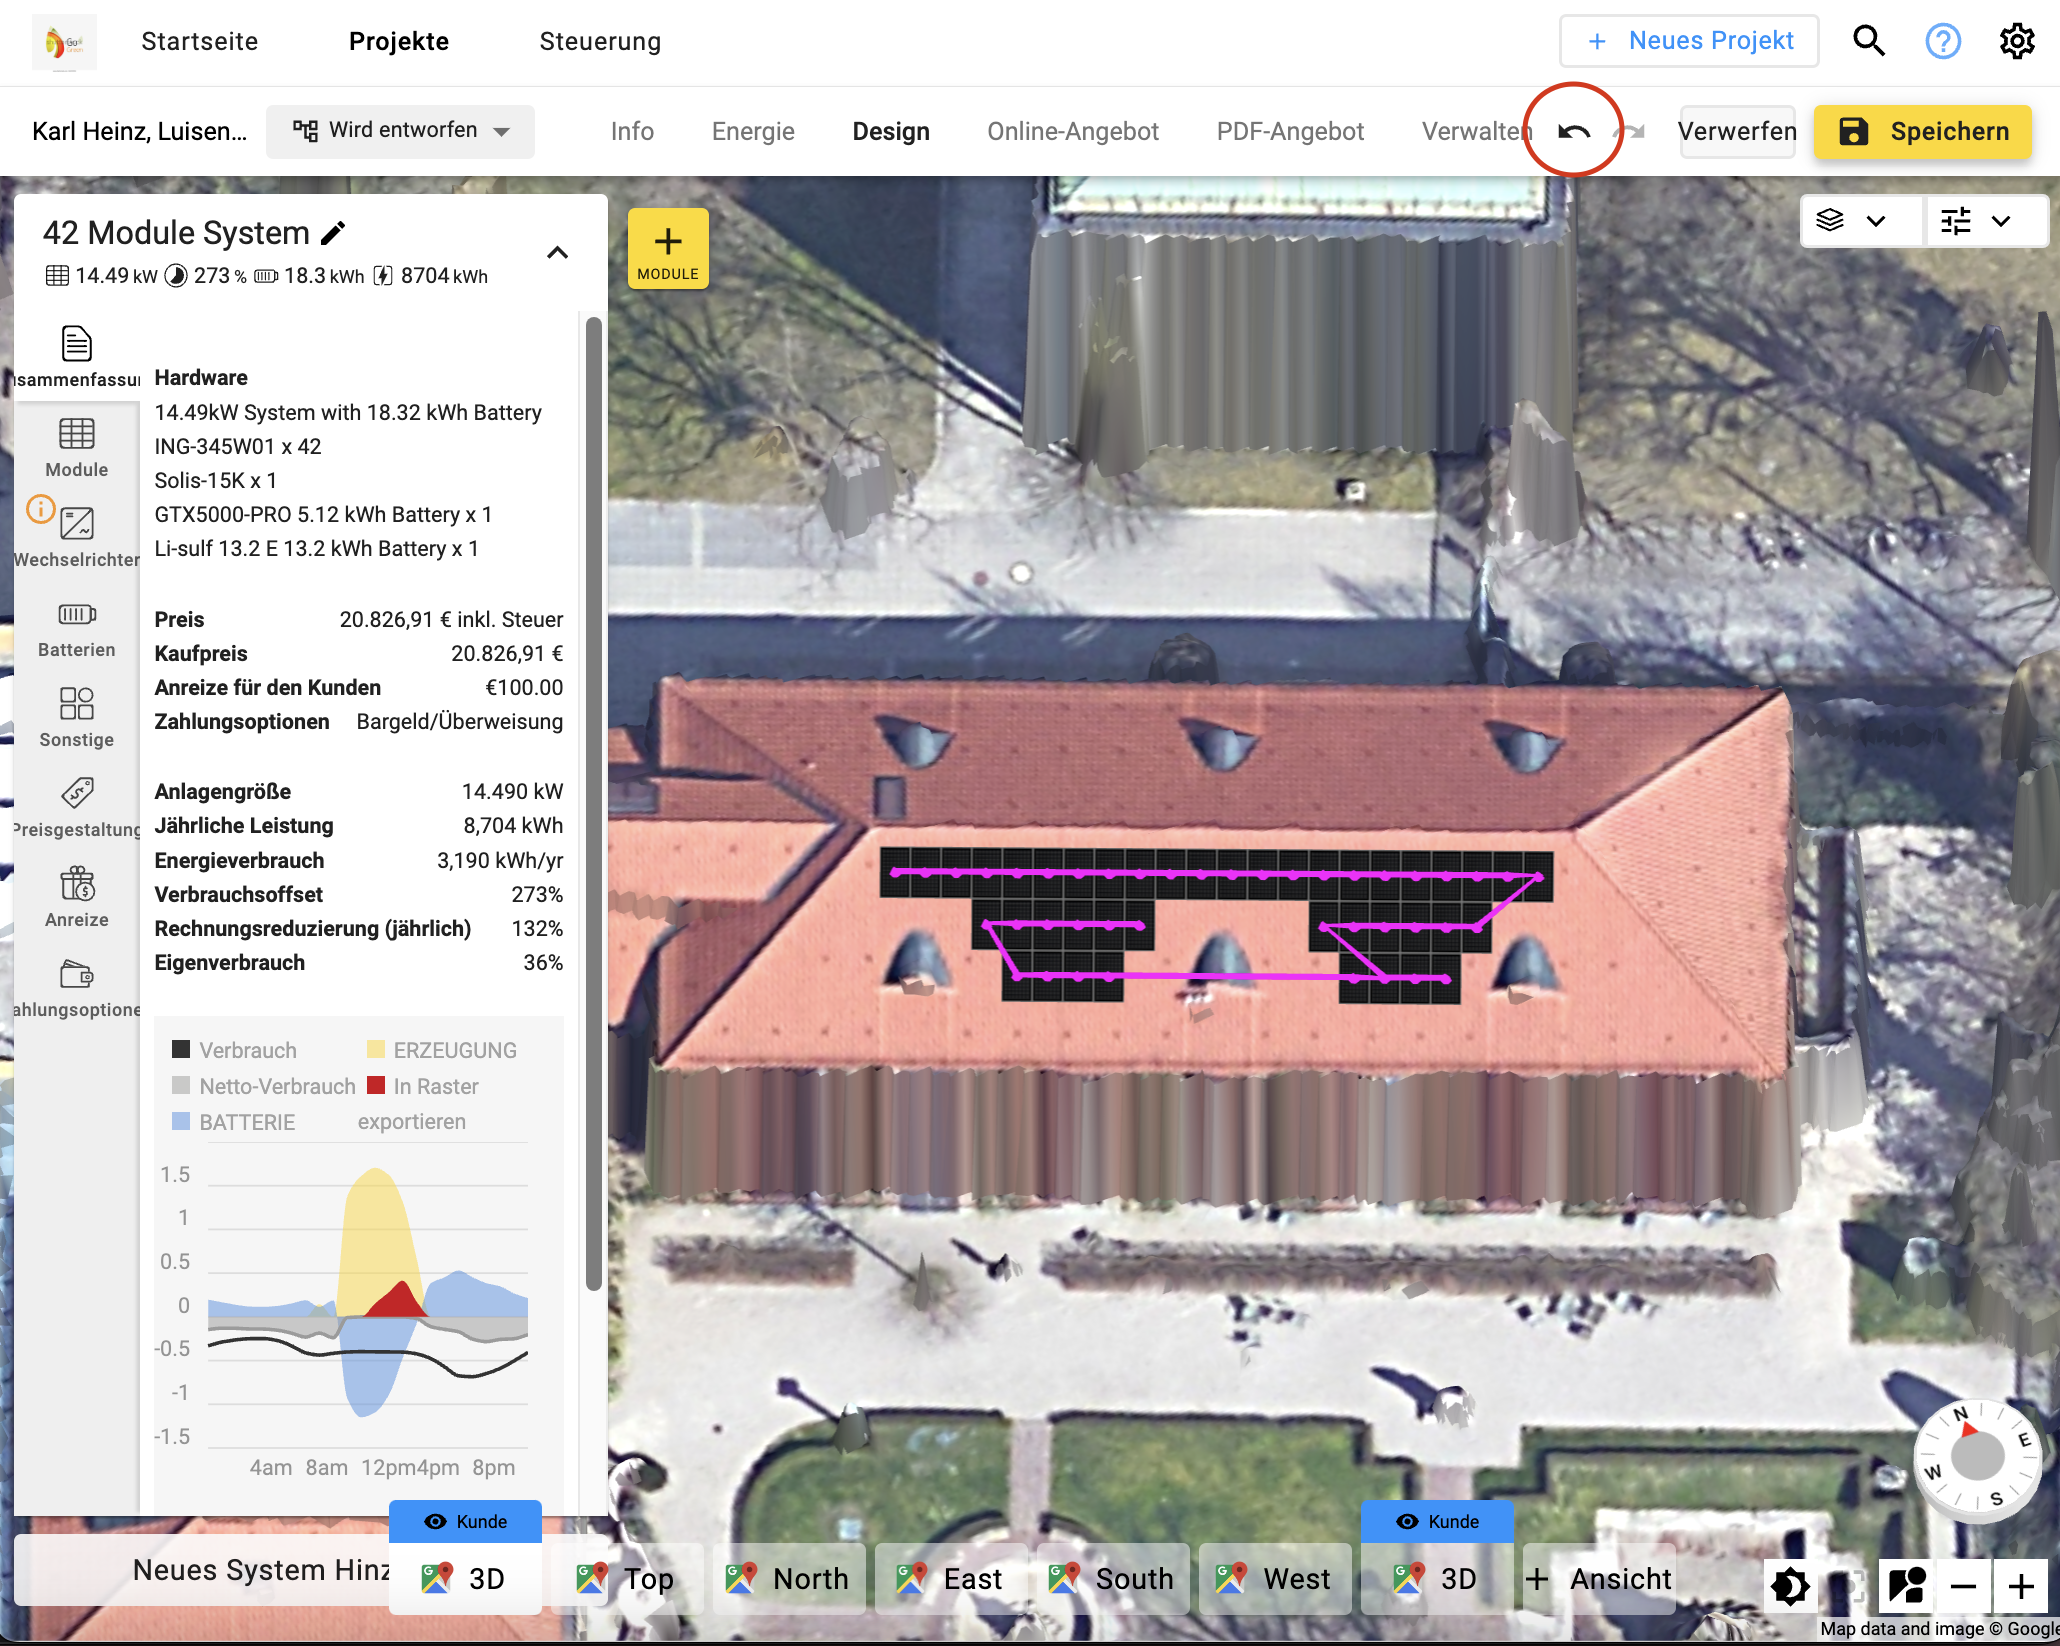Toggle BATTERIE series in chart legend

click(x=234, y=1122)
